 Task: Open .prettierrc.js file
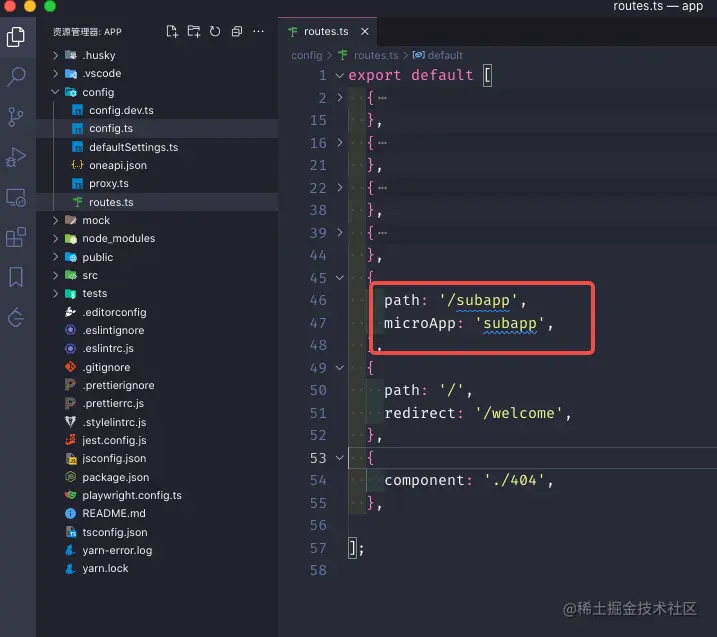tap(157, 404)
